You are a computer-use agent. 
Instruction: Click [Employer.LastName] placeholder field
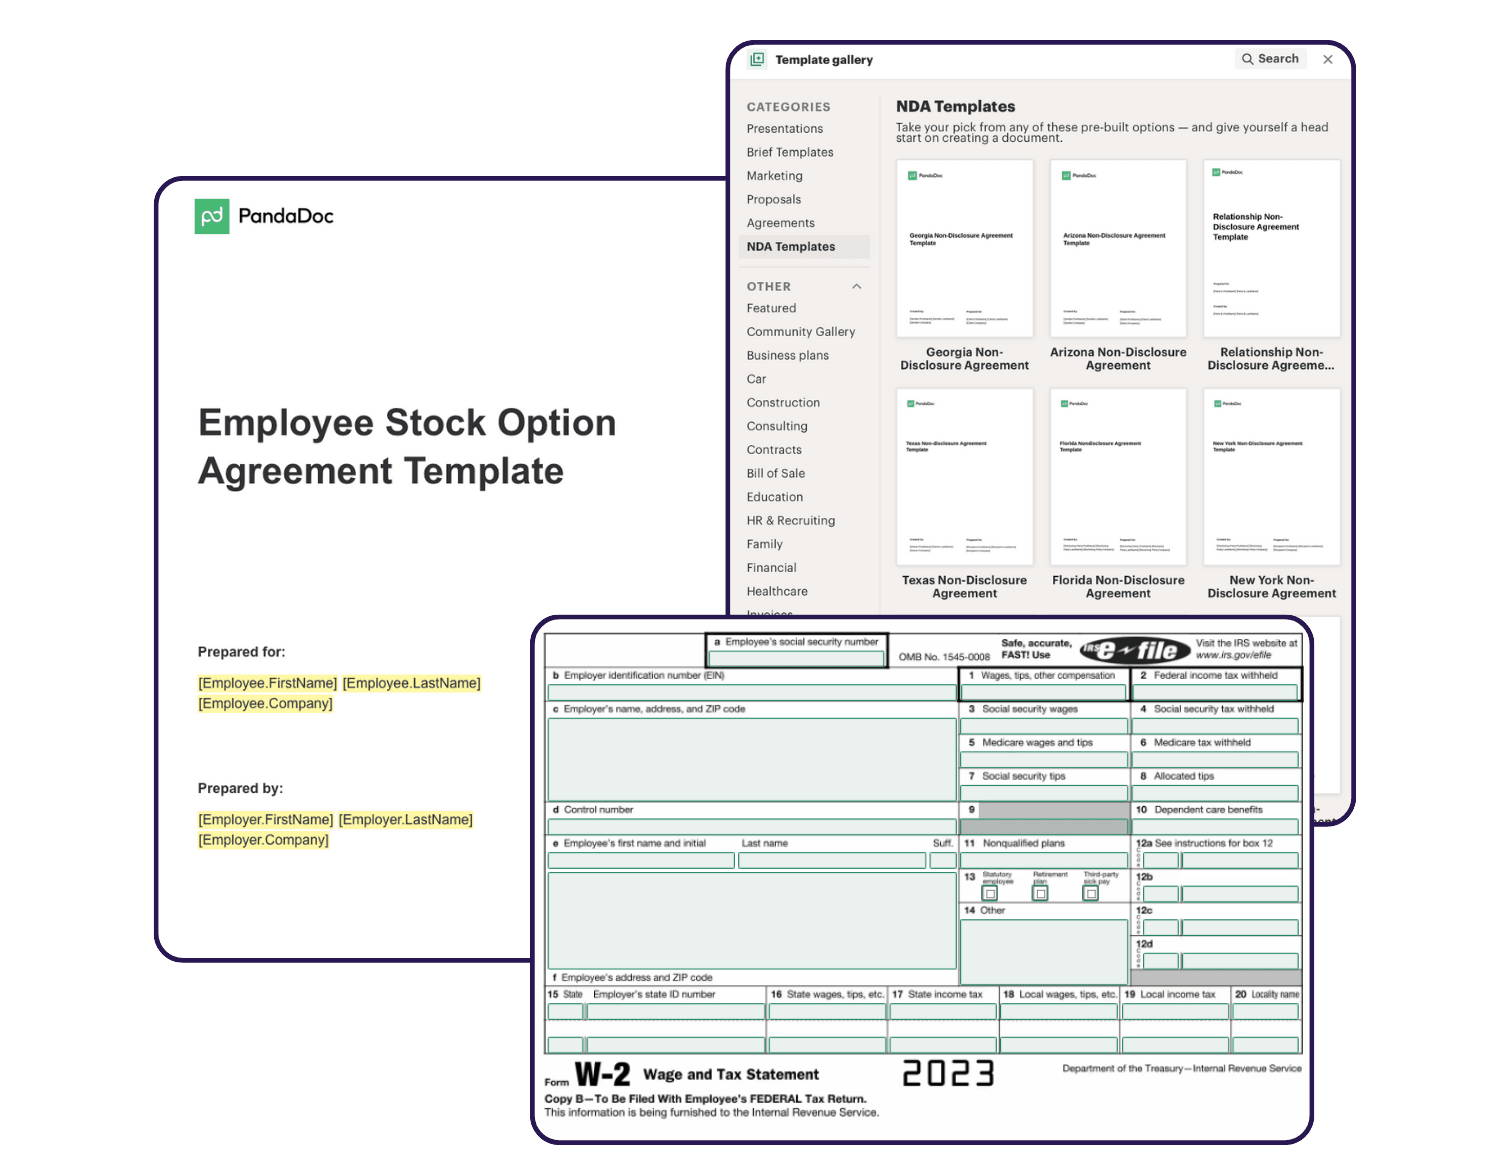click(406, 820)
